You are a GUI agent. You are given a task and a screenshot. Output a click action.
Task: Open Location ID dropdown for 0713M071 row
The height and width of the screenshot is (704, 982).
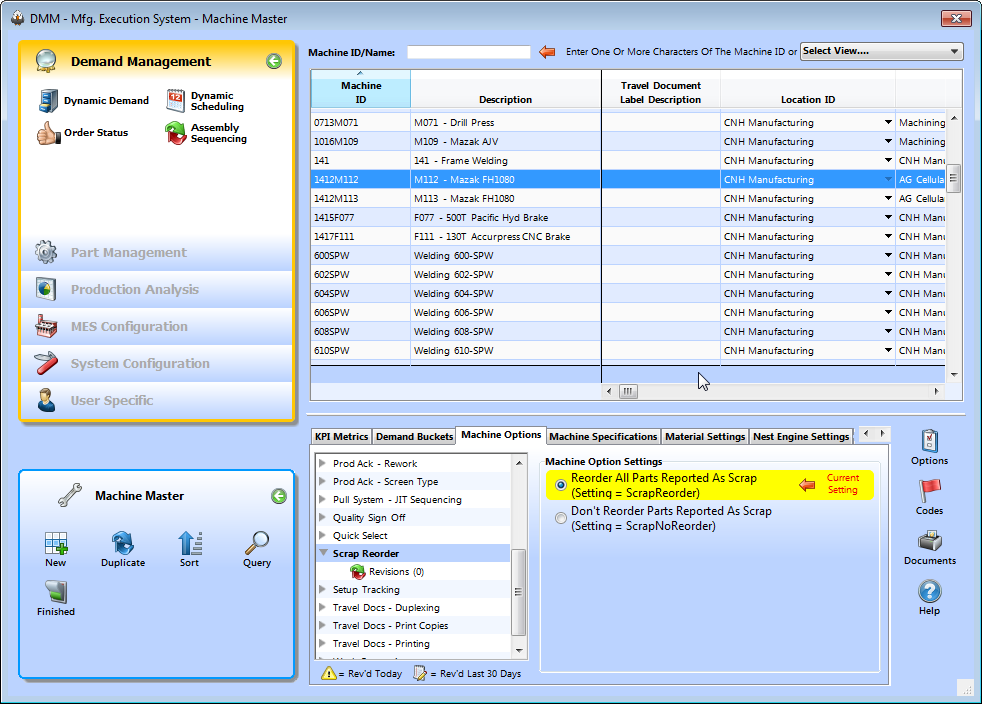(888, 122)
